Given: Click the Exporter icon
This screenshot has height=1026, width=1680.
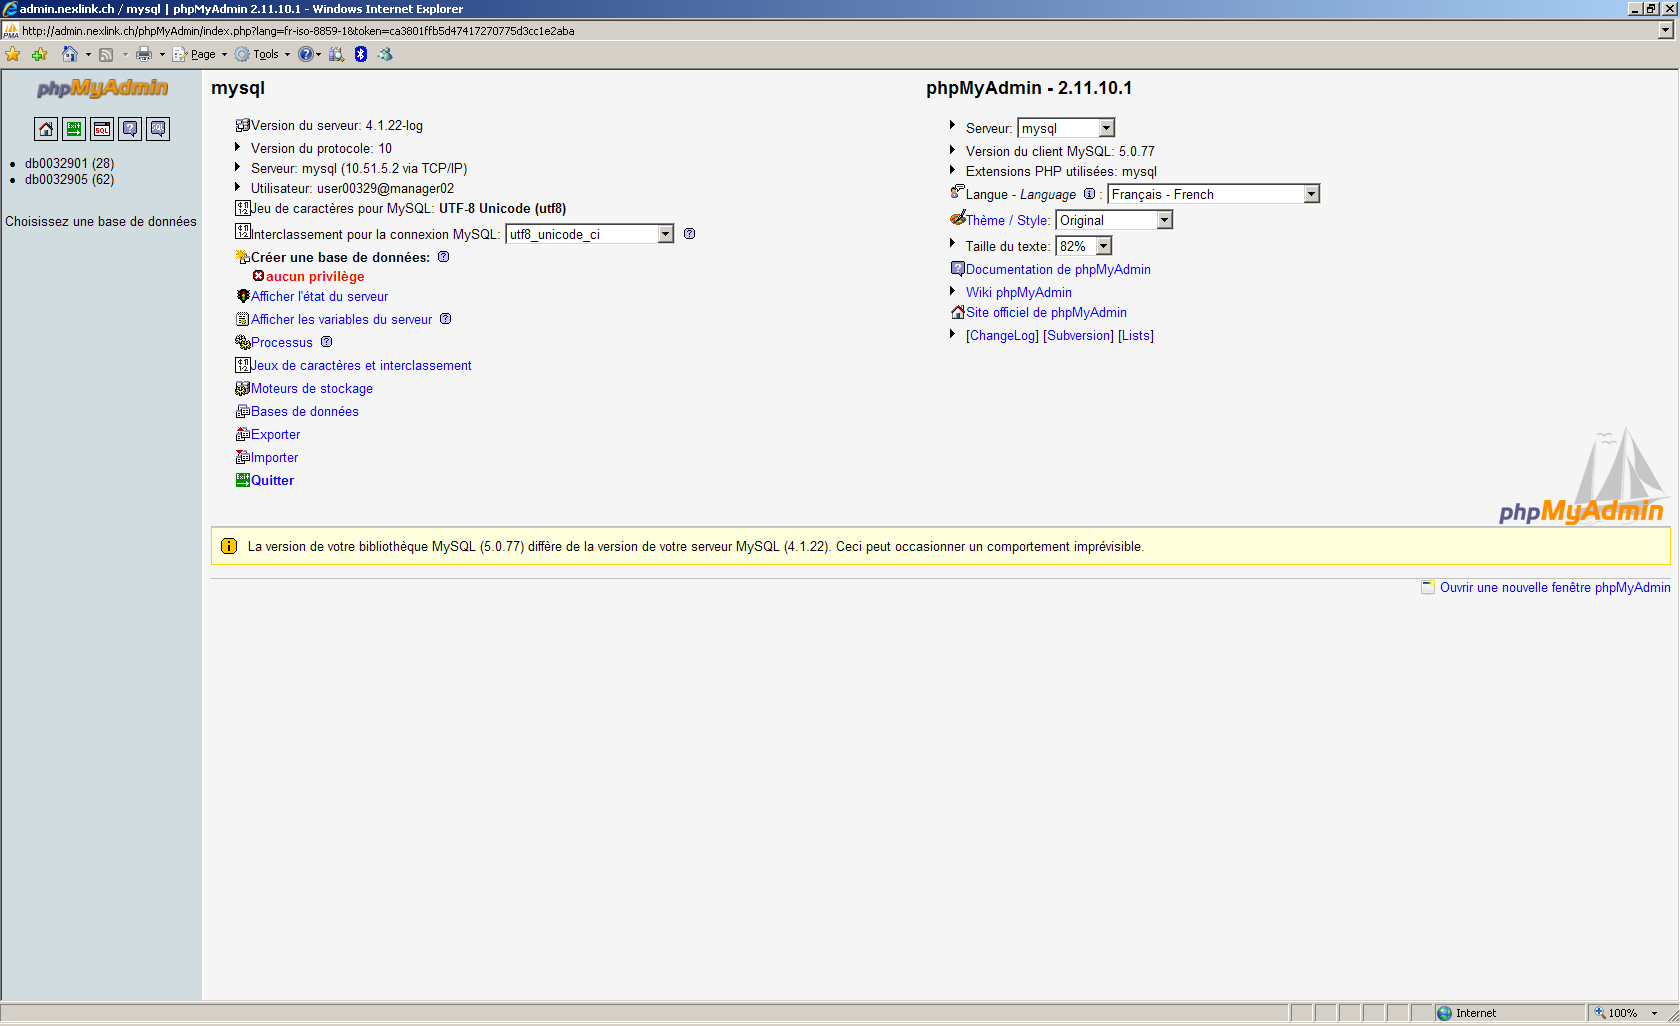Looking at the screenshot, I should tap(242, 434).
